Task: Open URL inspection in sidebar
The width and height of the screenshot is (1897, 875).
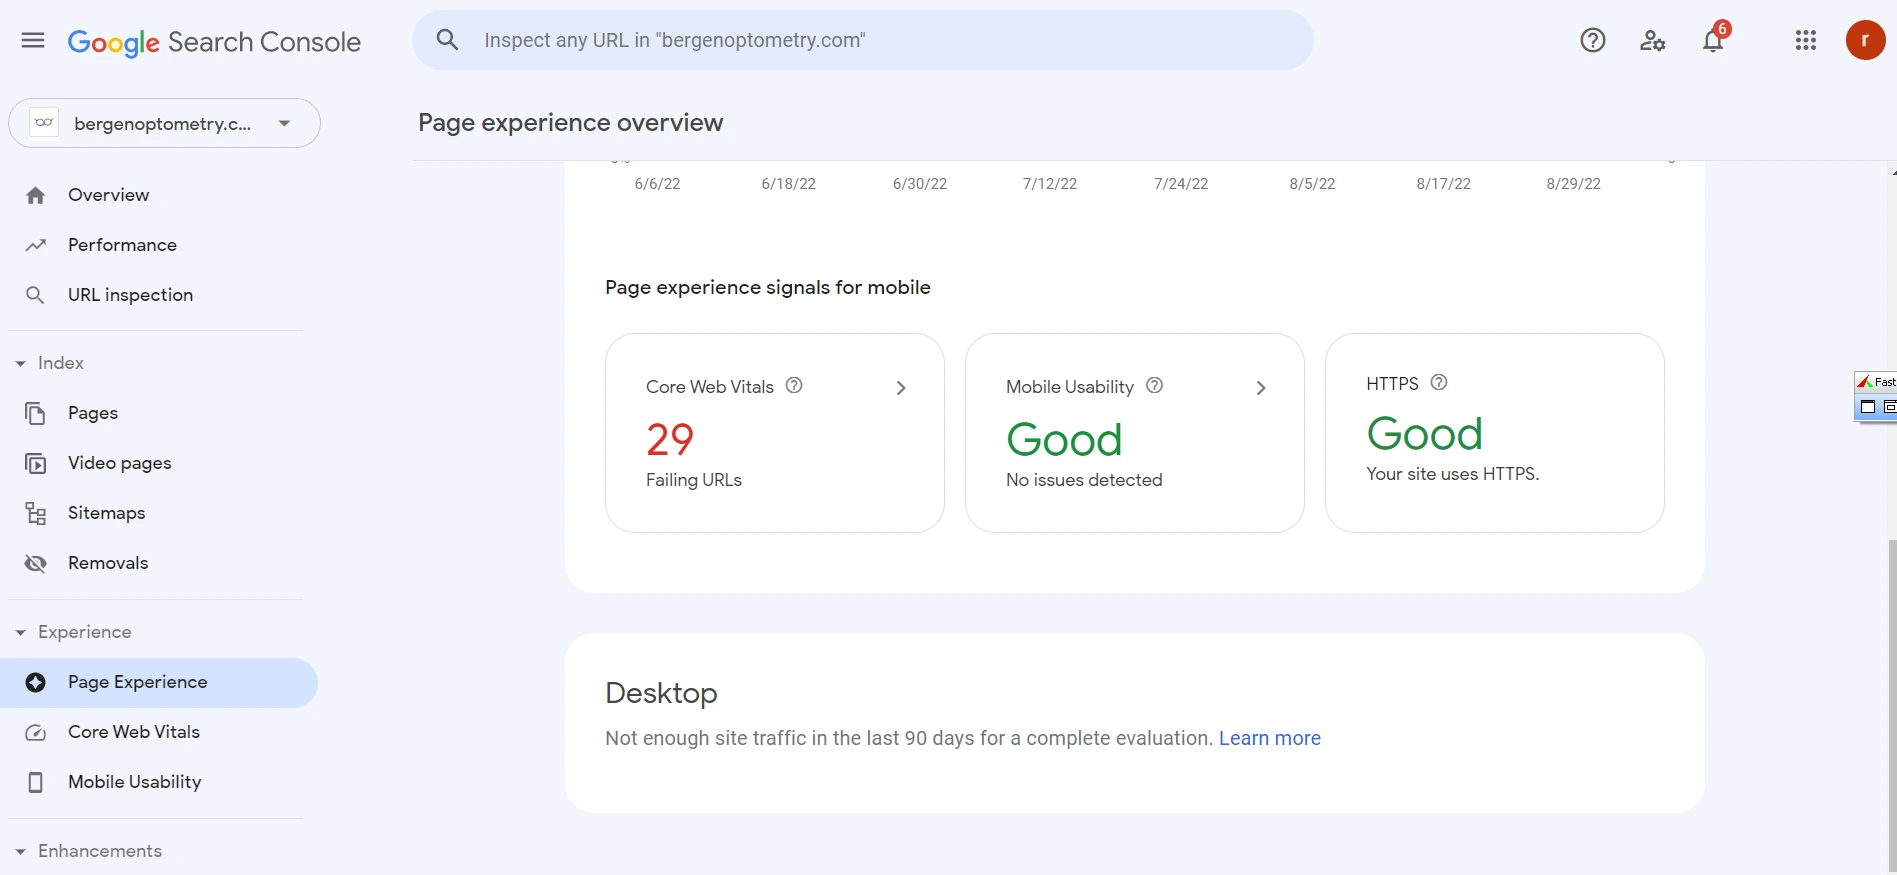Action: (x=130, y=295)
